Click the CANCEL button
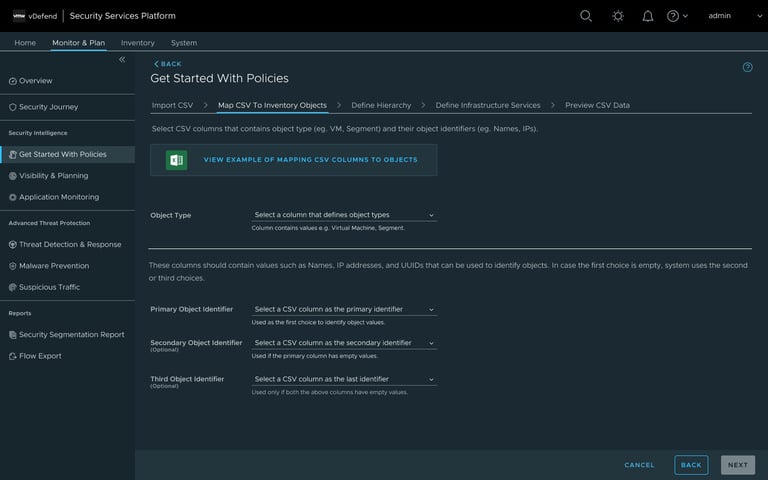This screenshot has width=768, height=480. click(639, 465)
